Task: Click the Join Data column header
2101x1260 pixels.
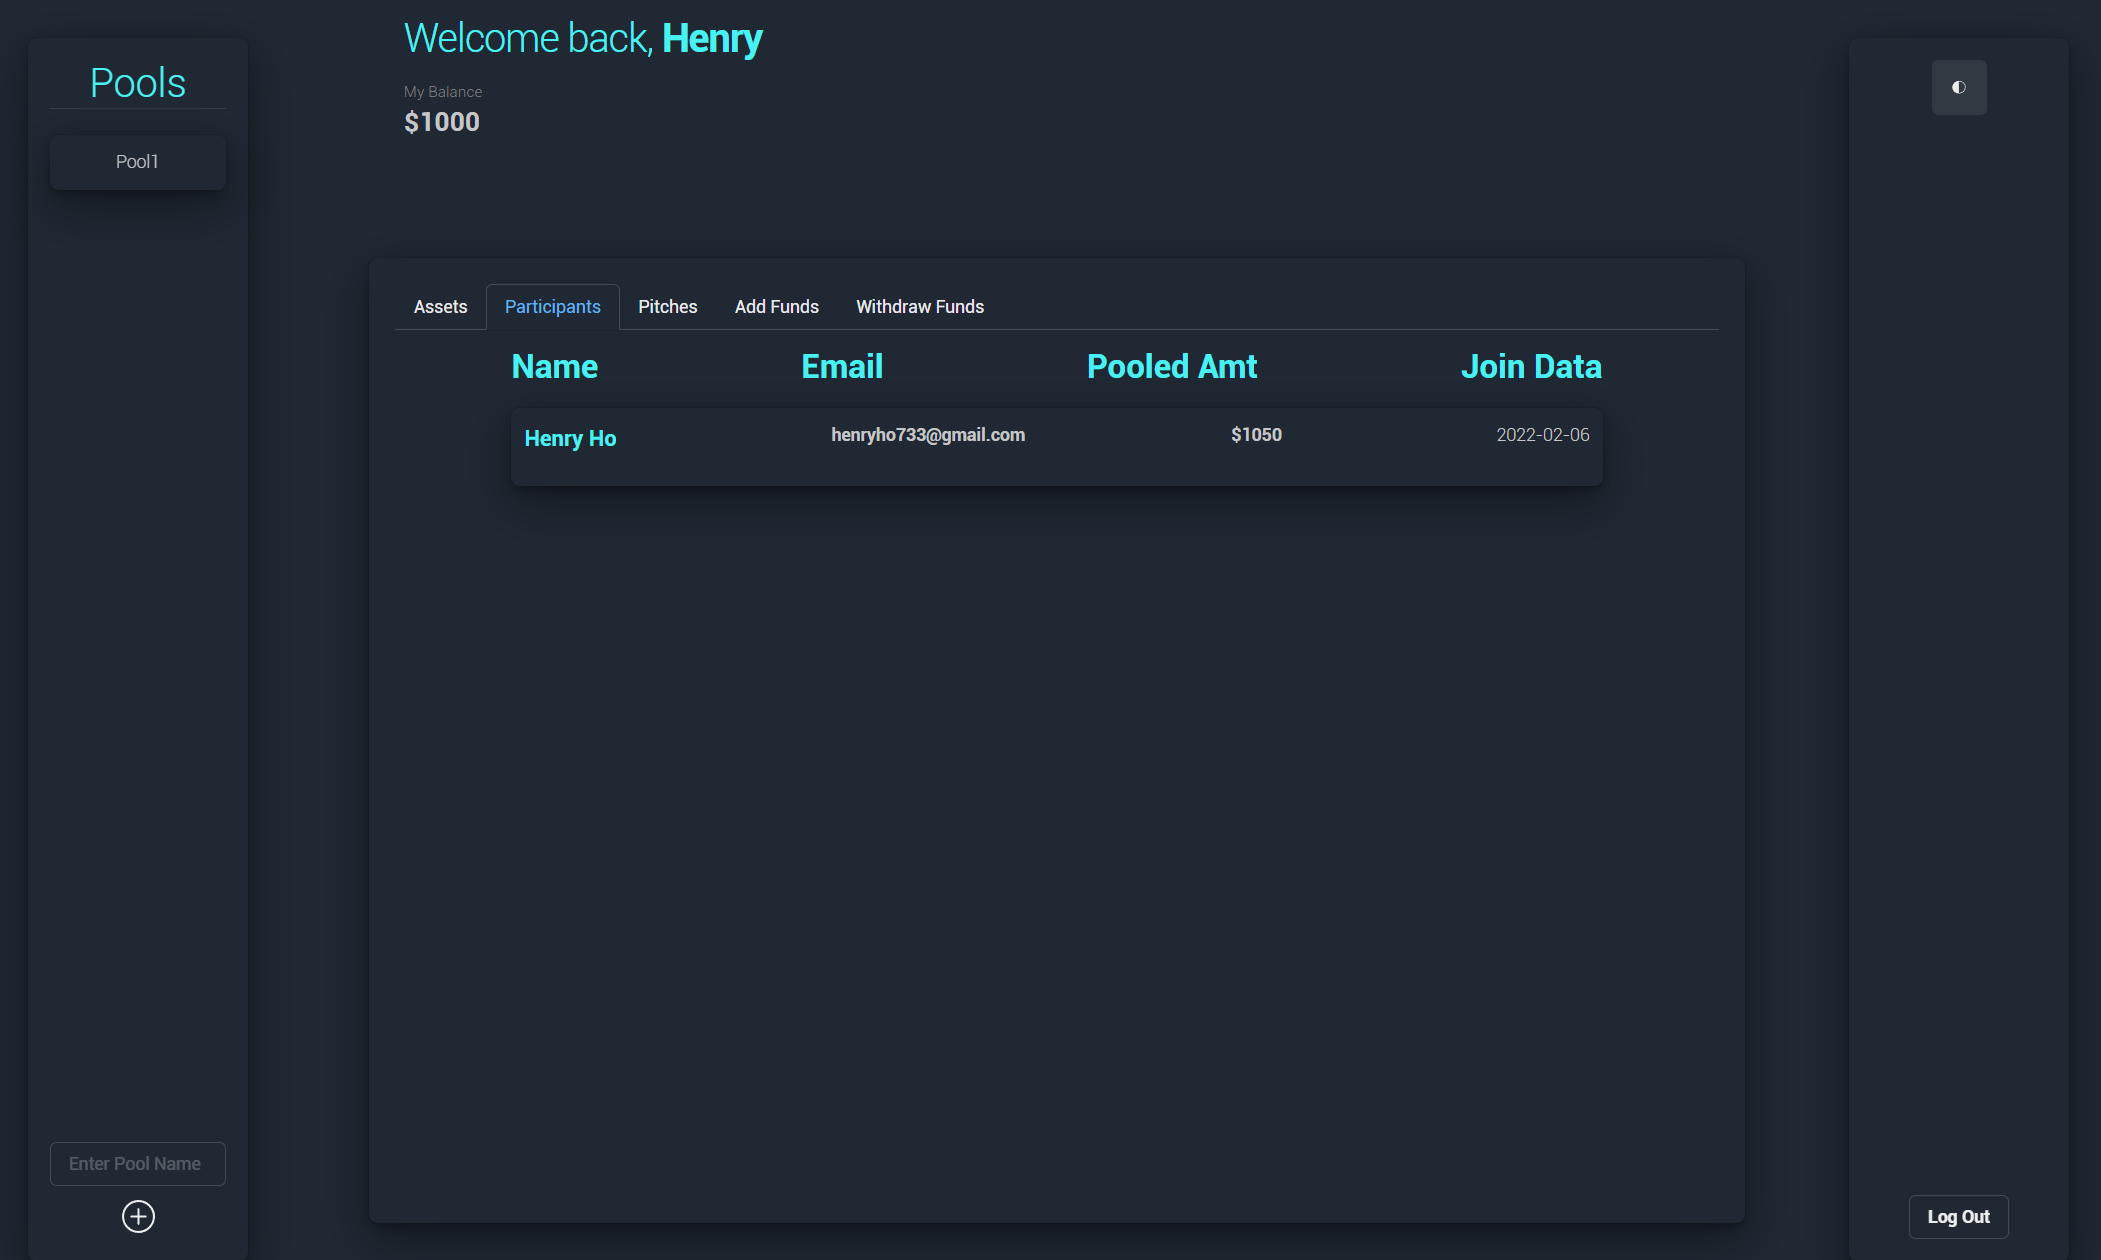Action: (1530, 367)
